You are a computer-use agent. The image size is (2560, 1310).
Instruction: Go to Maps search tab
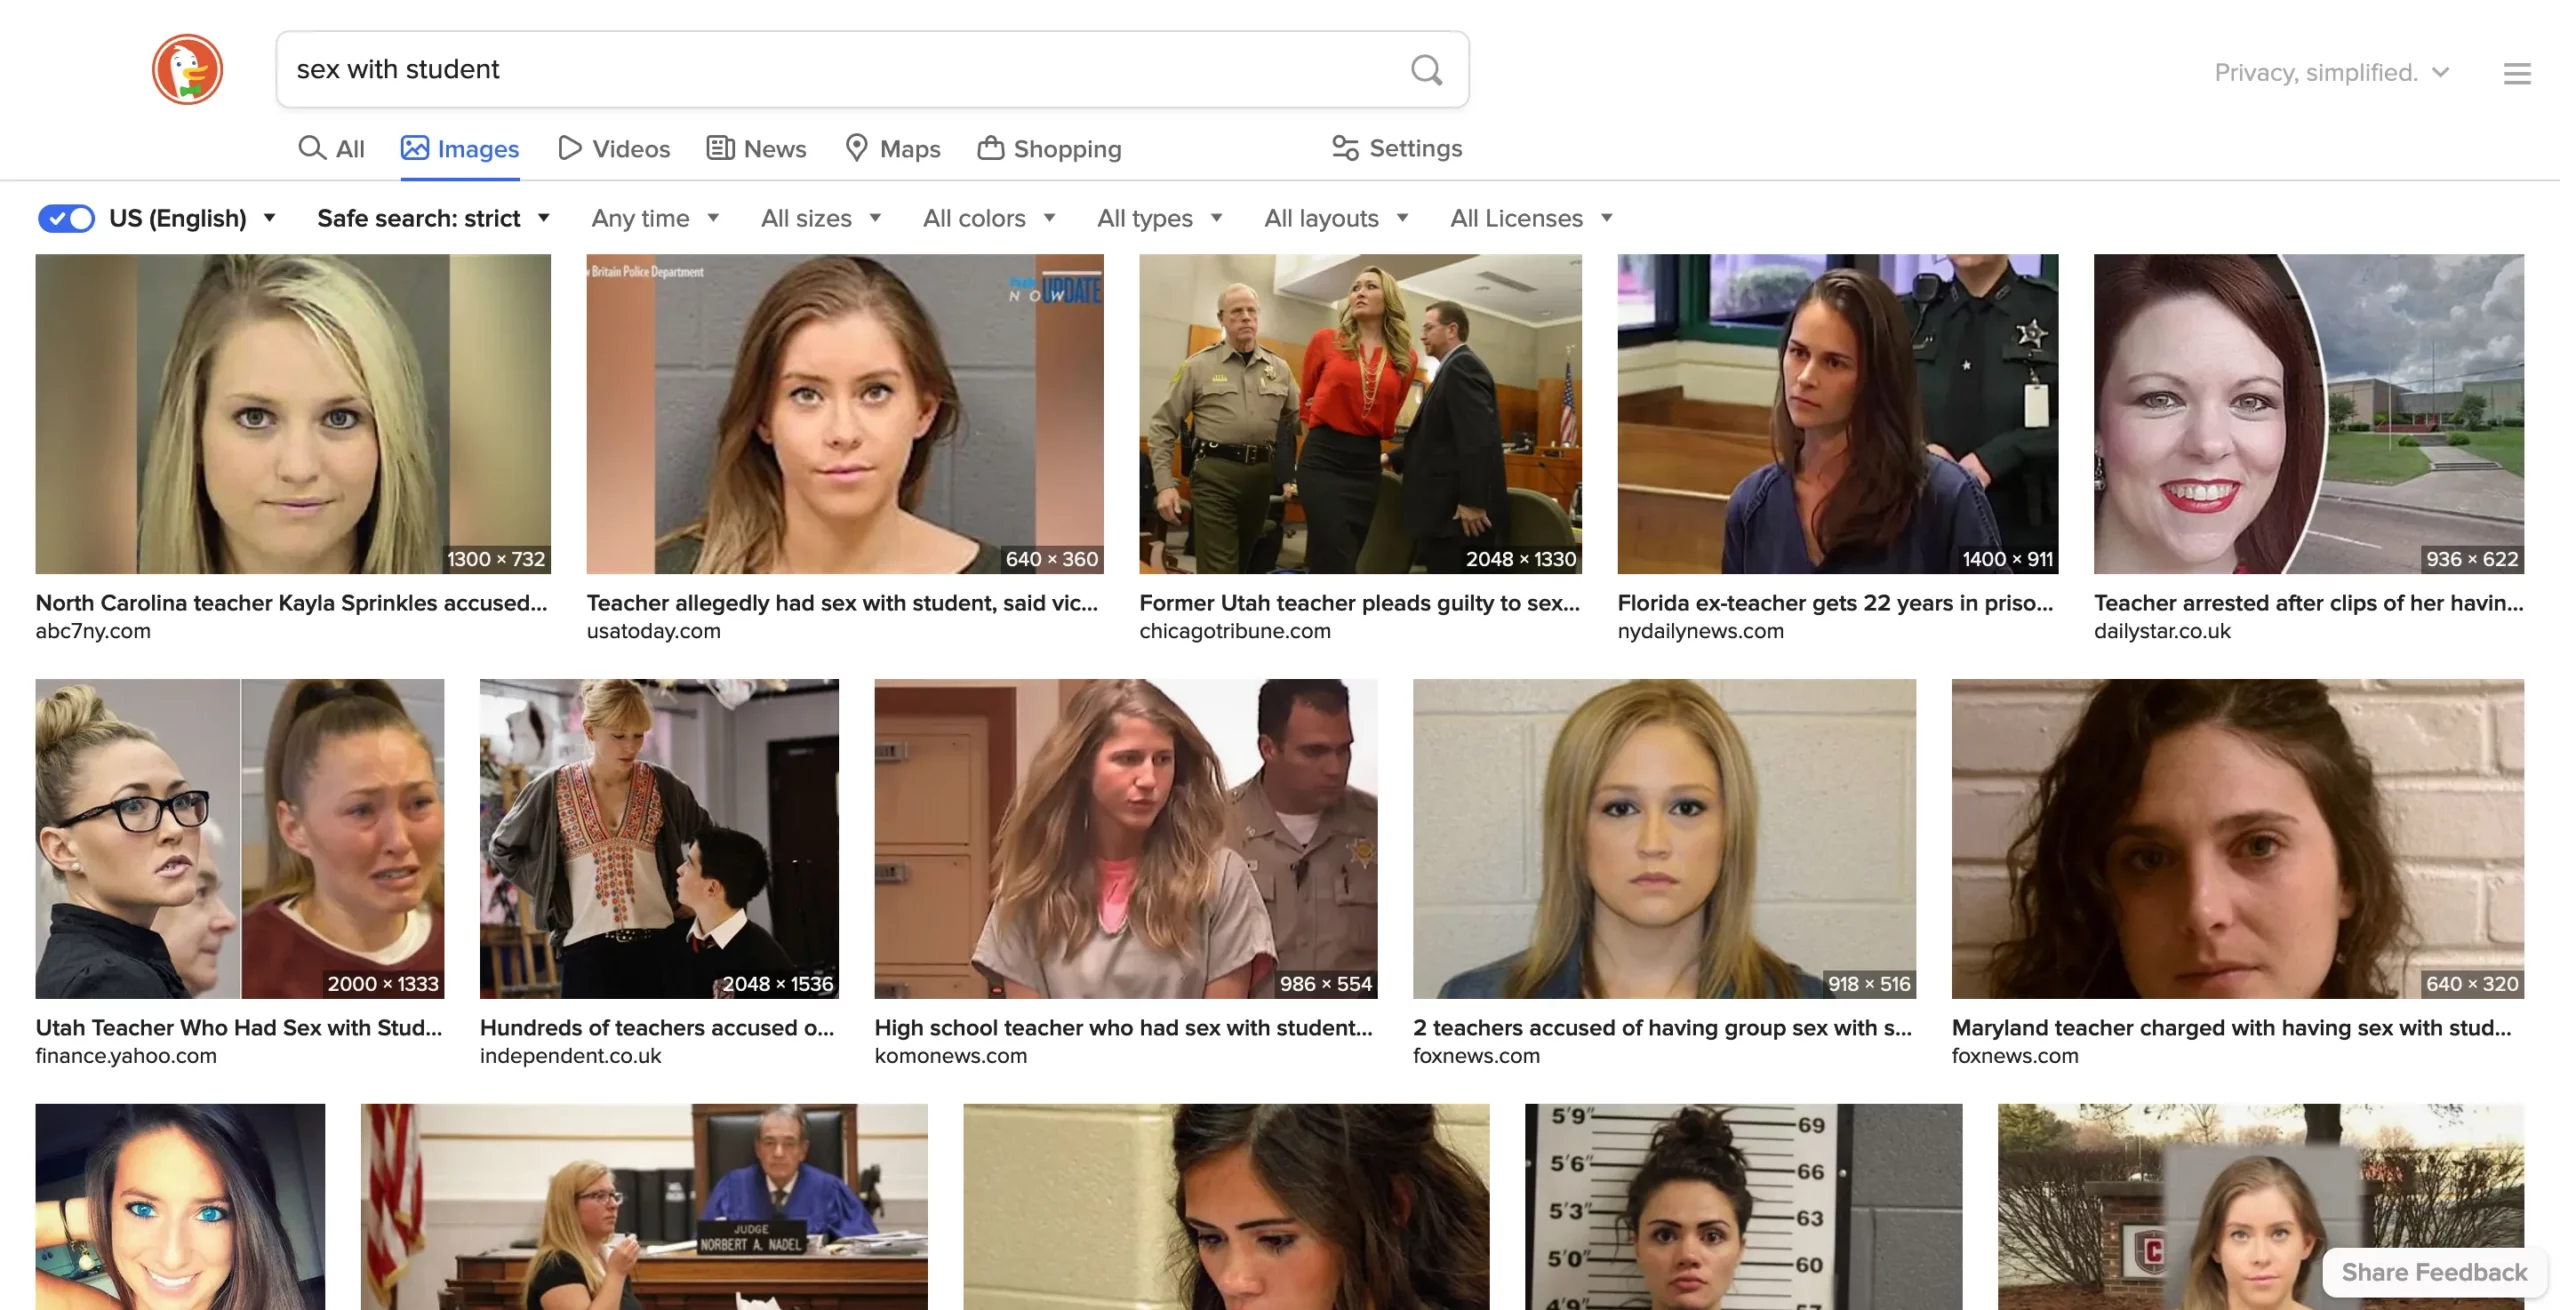pyautogui.click(x=892, y=149)
